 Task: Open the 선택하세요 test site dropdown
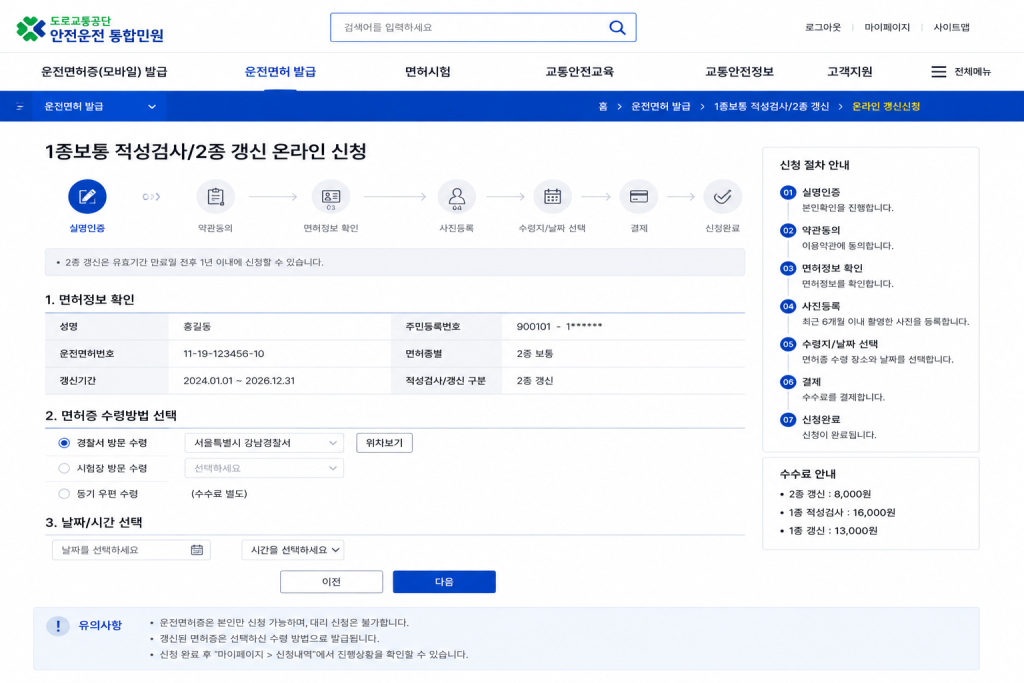[x=264, y=468]
